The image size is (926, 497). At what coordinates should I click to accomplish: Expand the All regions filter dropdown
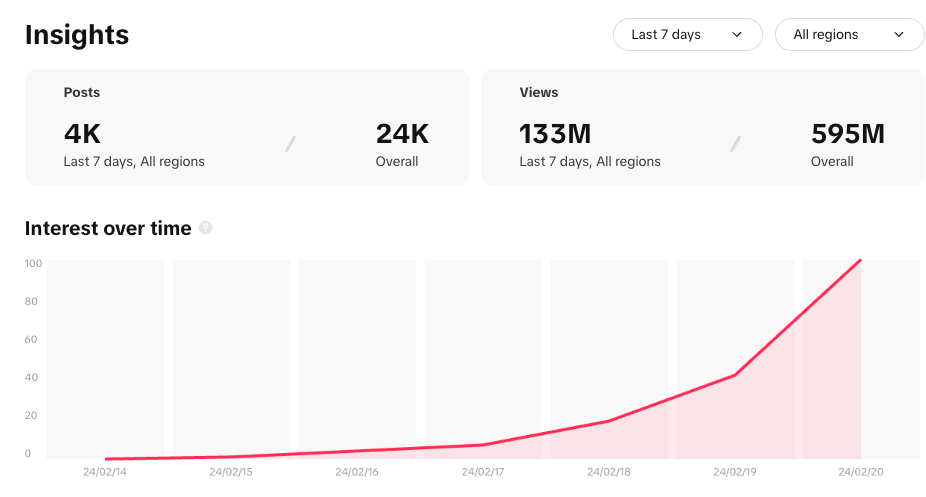849,35
